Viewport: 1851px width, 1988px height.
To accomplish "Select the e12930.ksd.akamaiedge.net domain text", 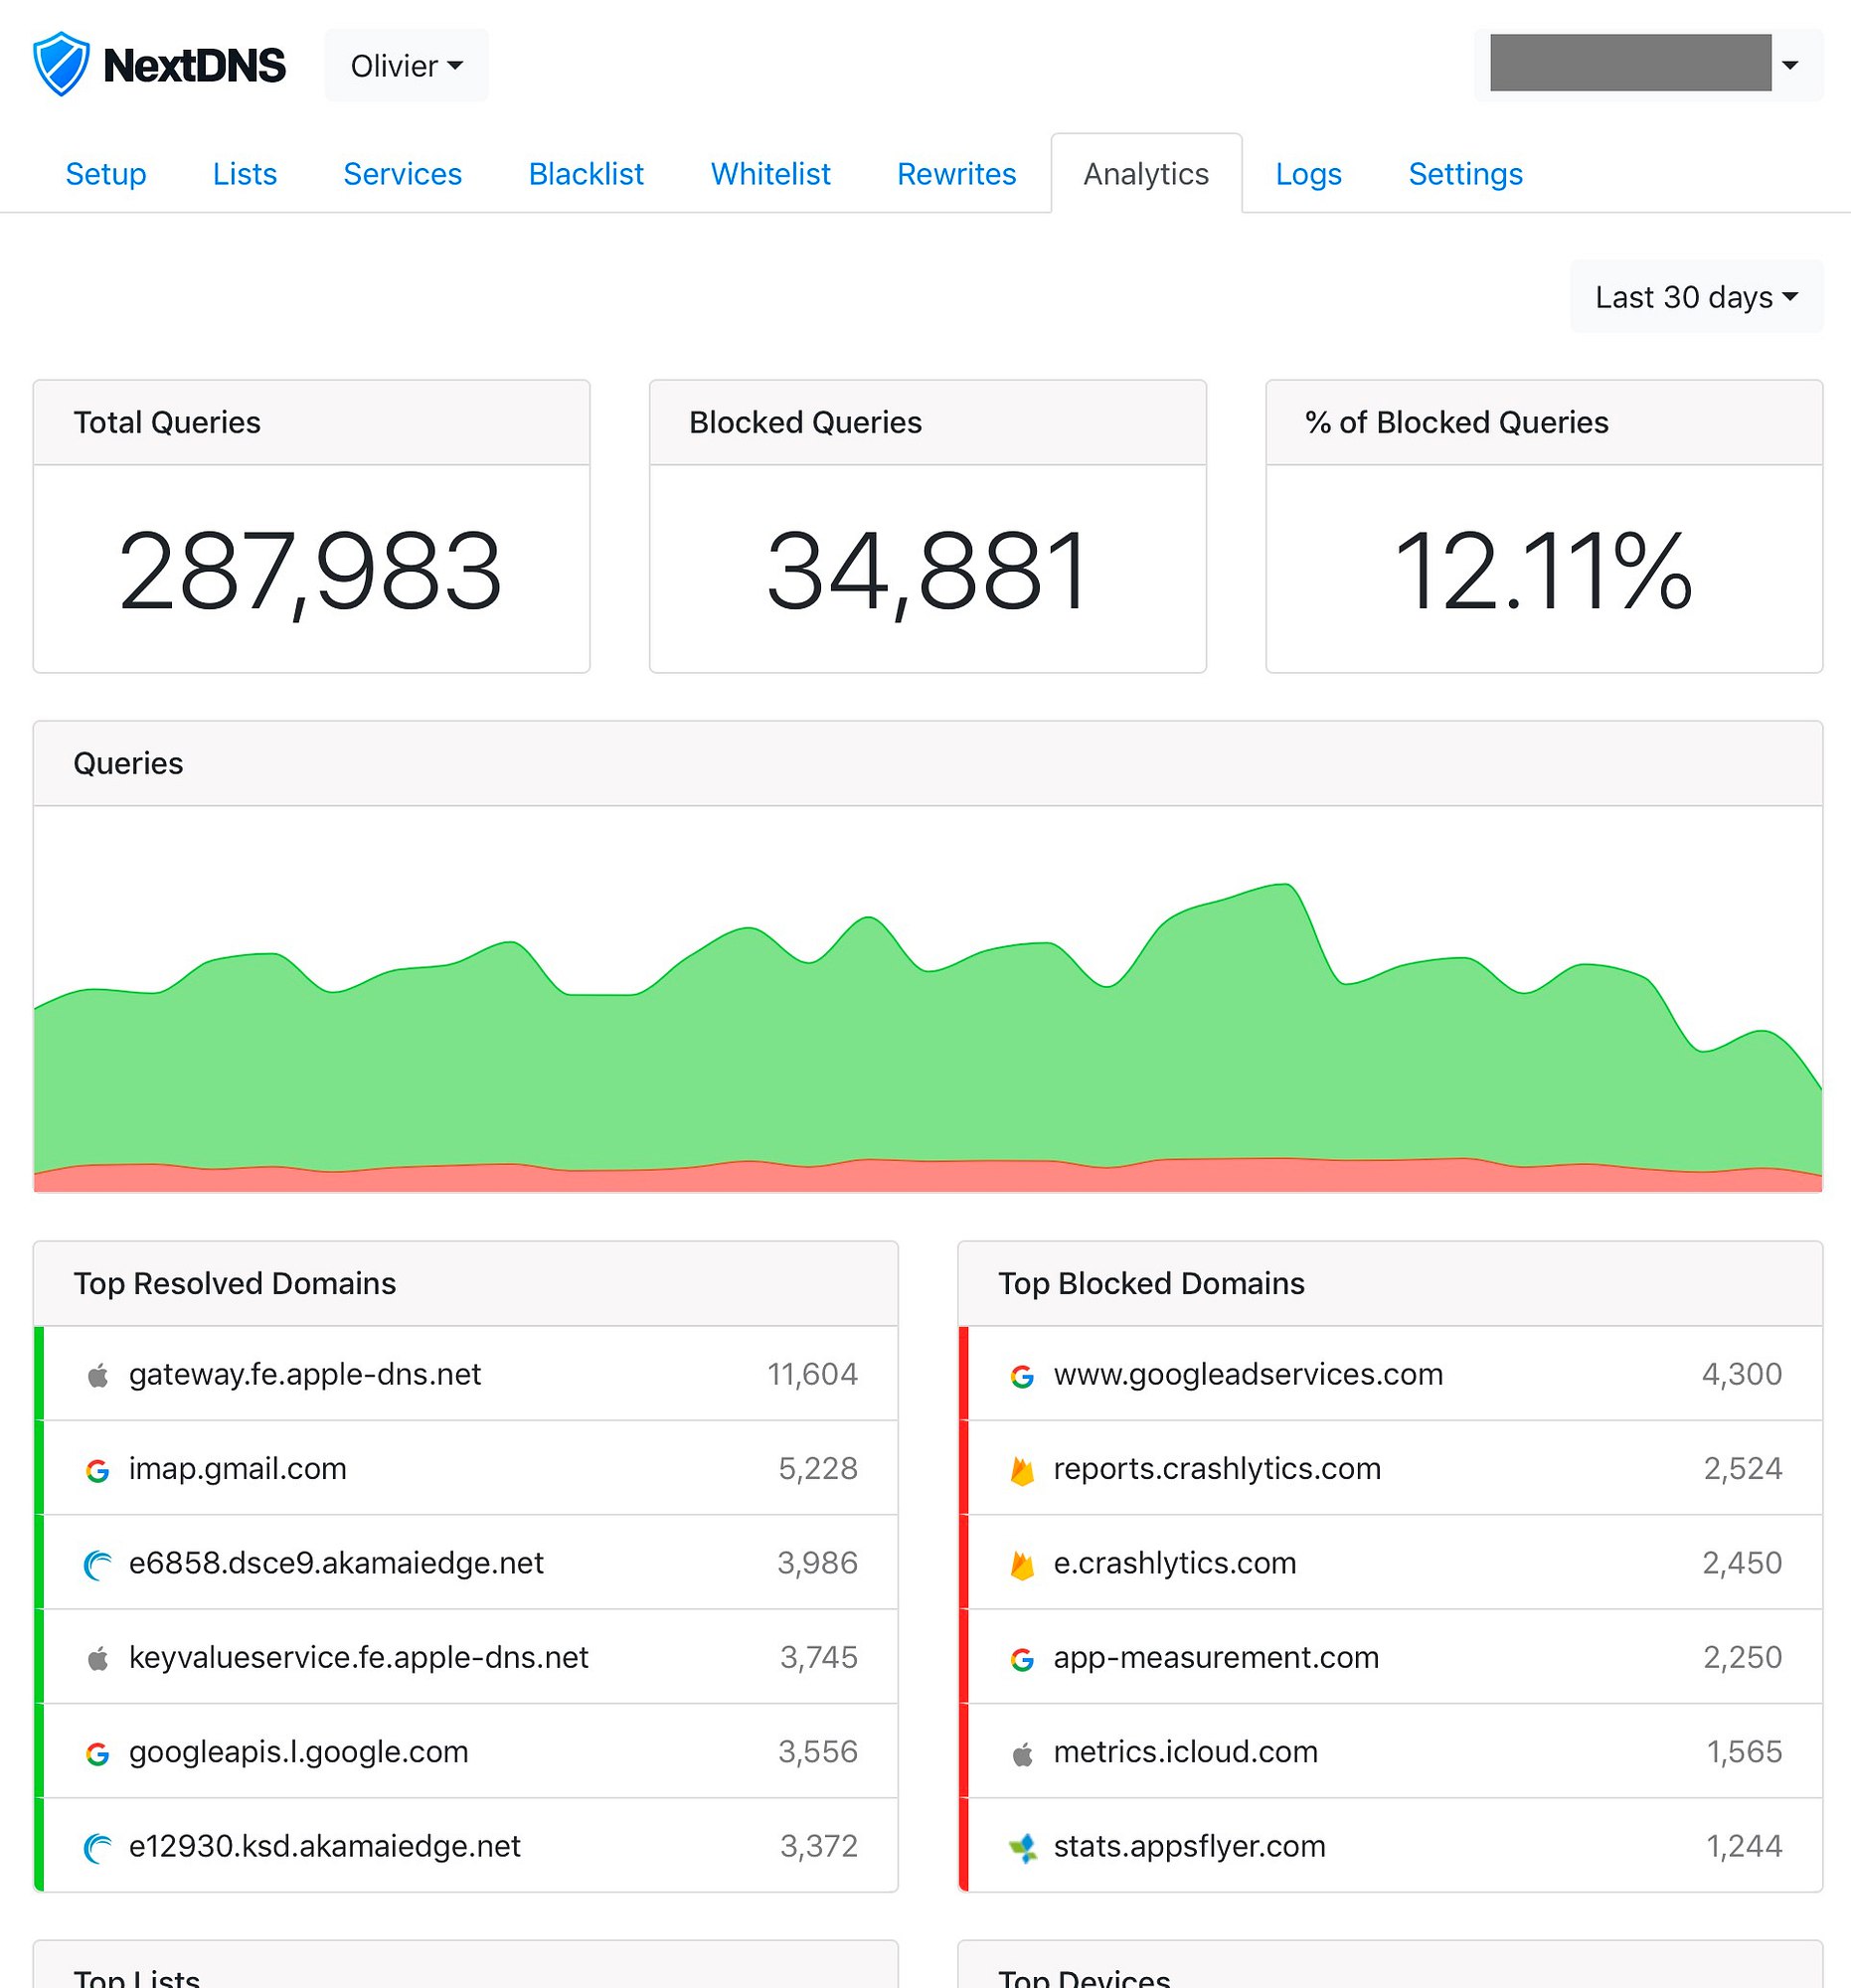I will pyautogui.click(x=324, y=1846).
